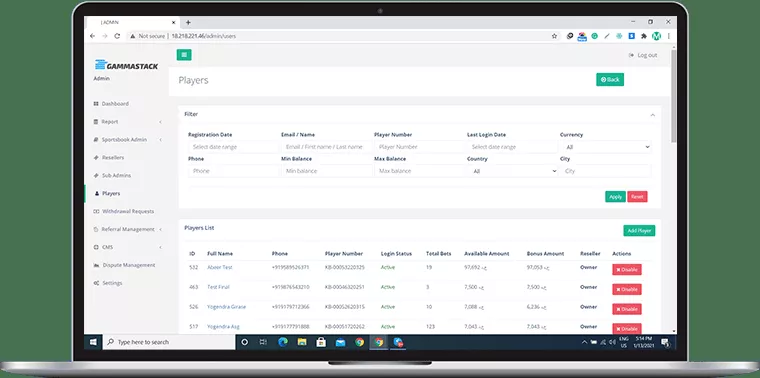Open the Chrome three-dot menu
This screenshot has width=760, height=378.
click(x=668, y=36)
